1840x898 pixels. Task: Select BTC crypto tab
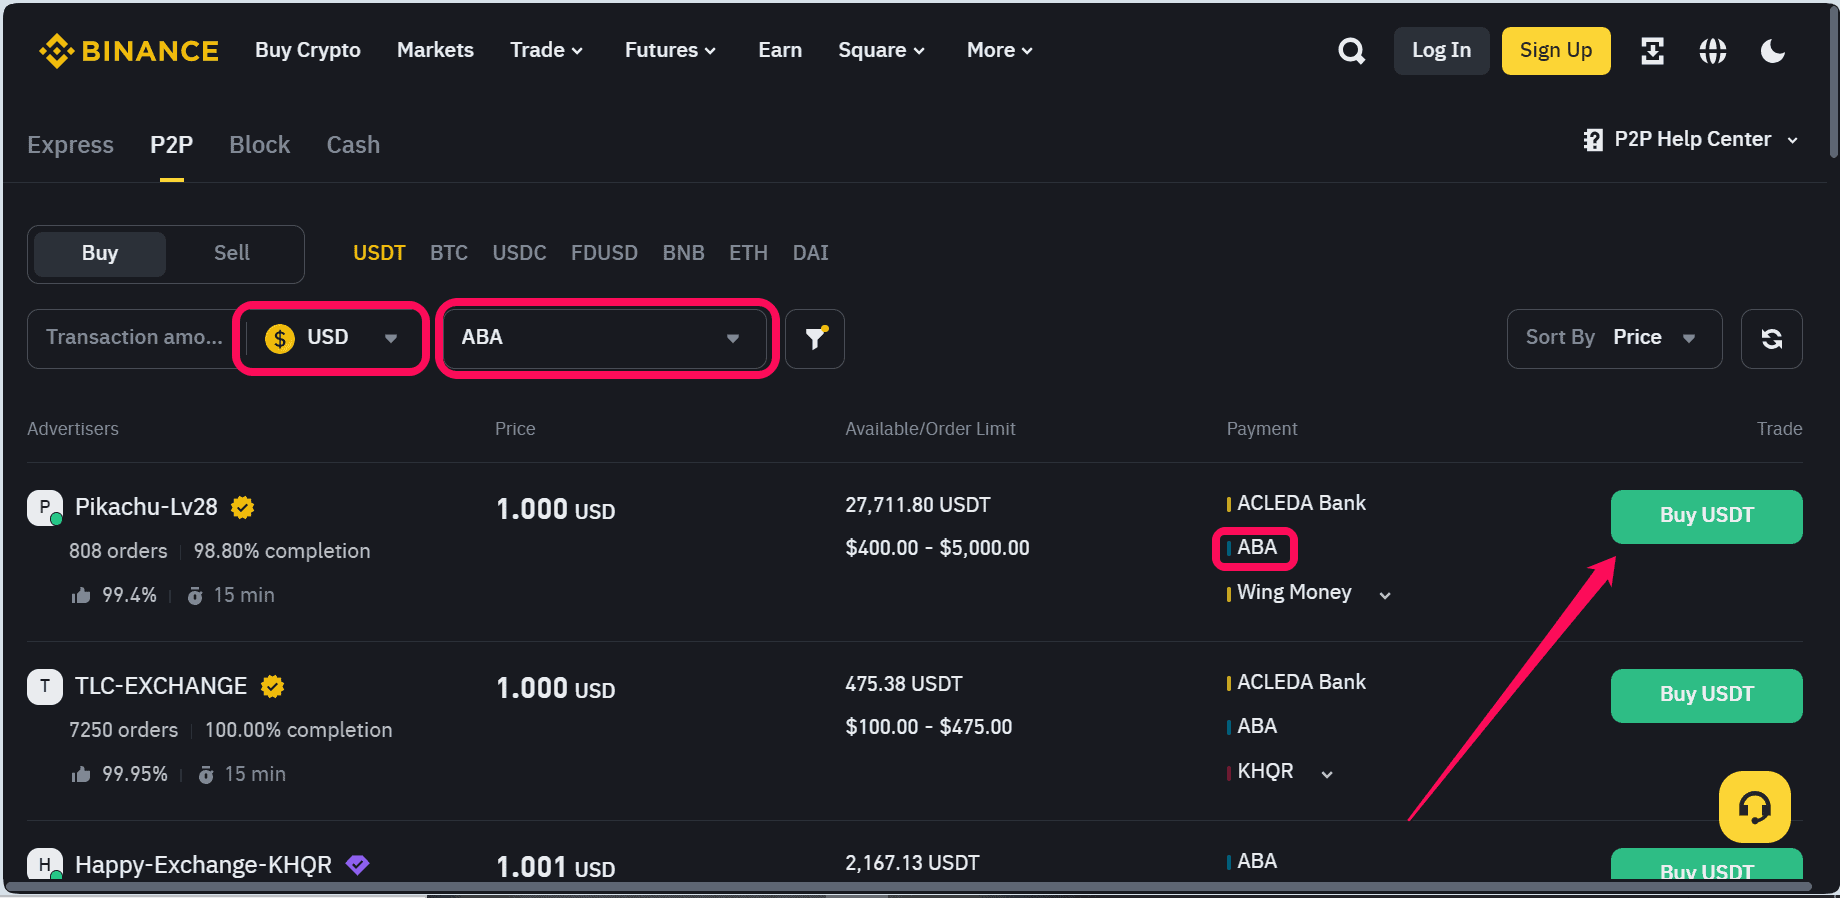coord(449,253)
